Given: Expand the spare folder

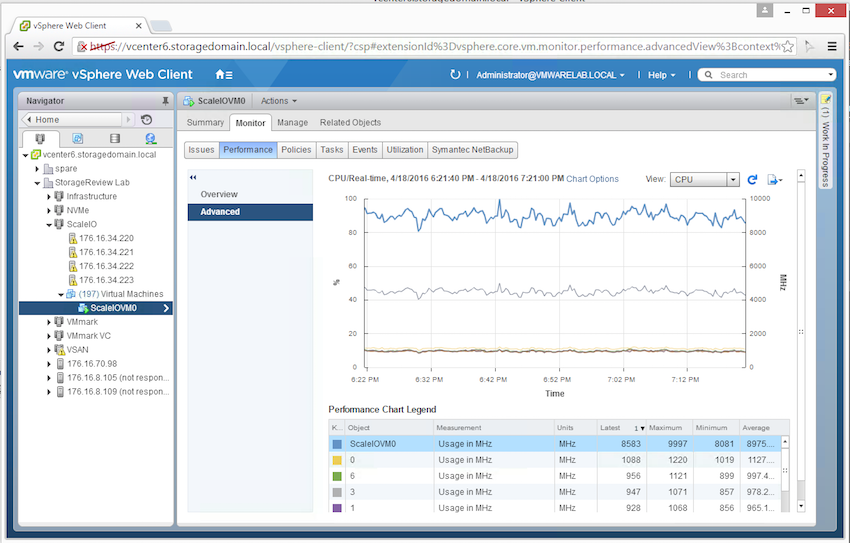Looking at the screenshot, I should (37, 169).
